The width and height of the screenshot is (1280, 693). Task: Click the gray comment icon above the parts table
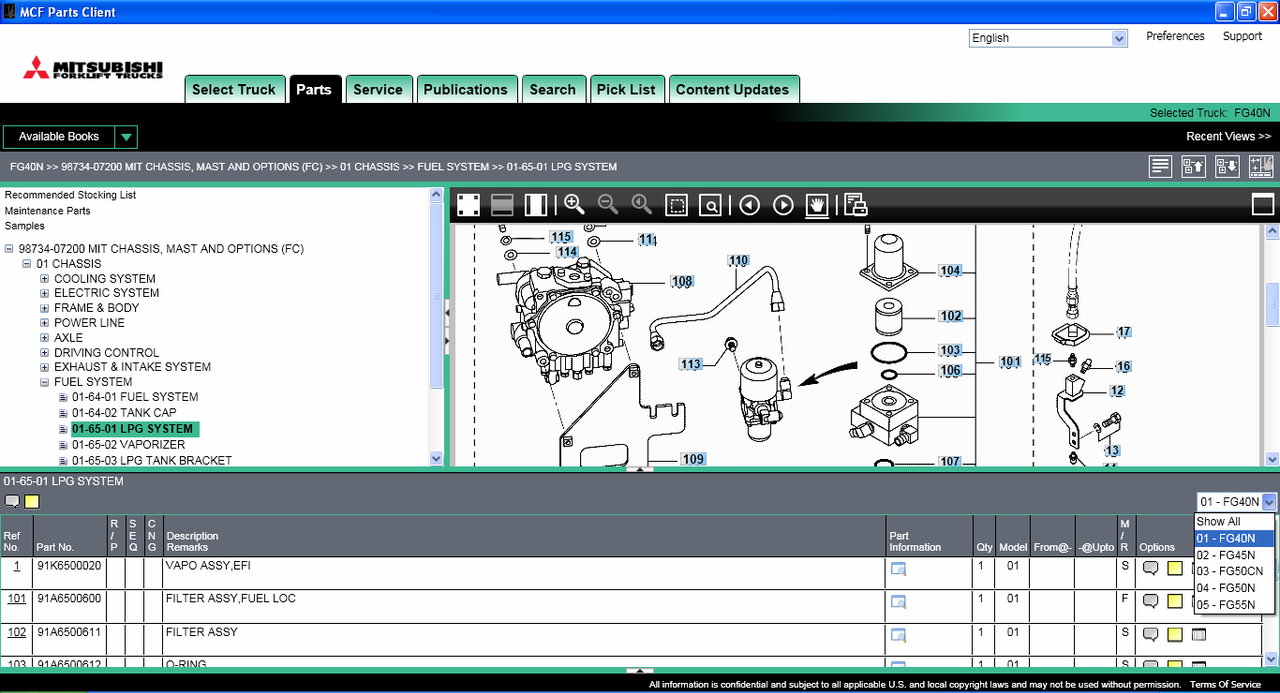[12, 501]
